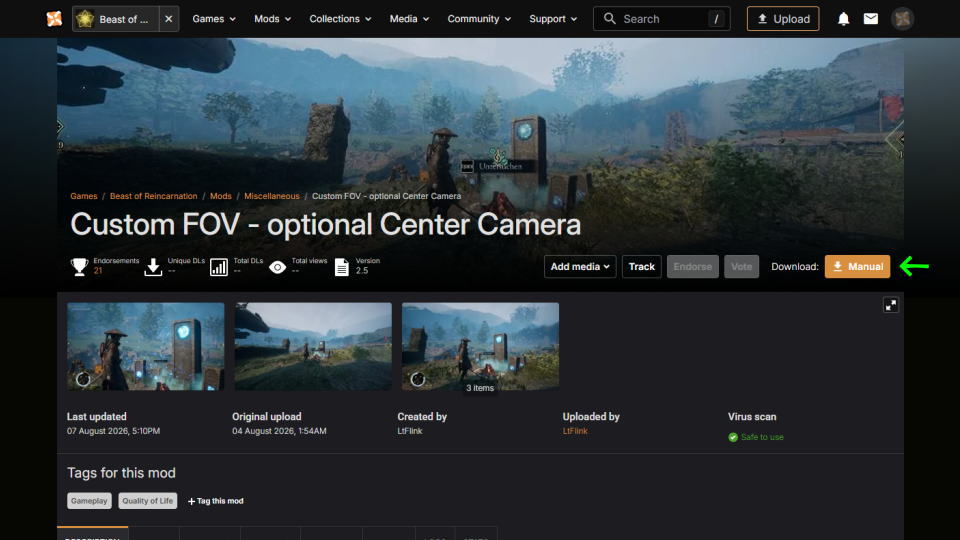Click the Vote button

(741, 266)
